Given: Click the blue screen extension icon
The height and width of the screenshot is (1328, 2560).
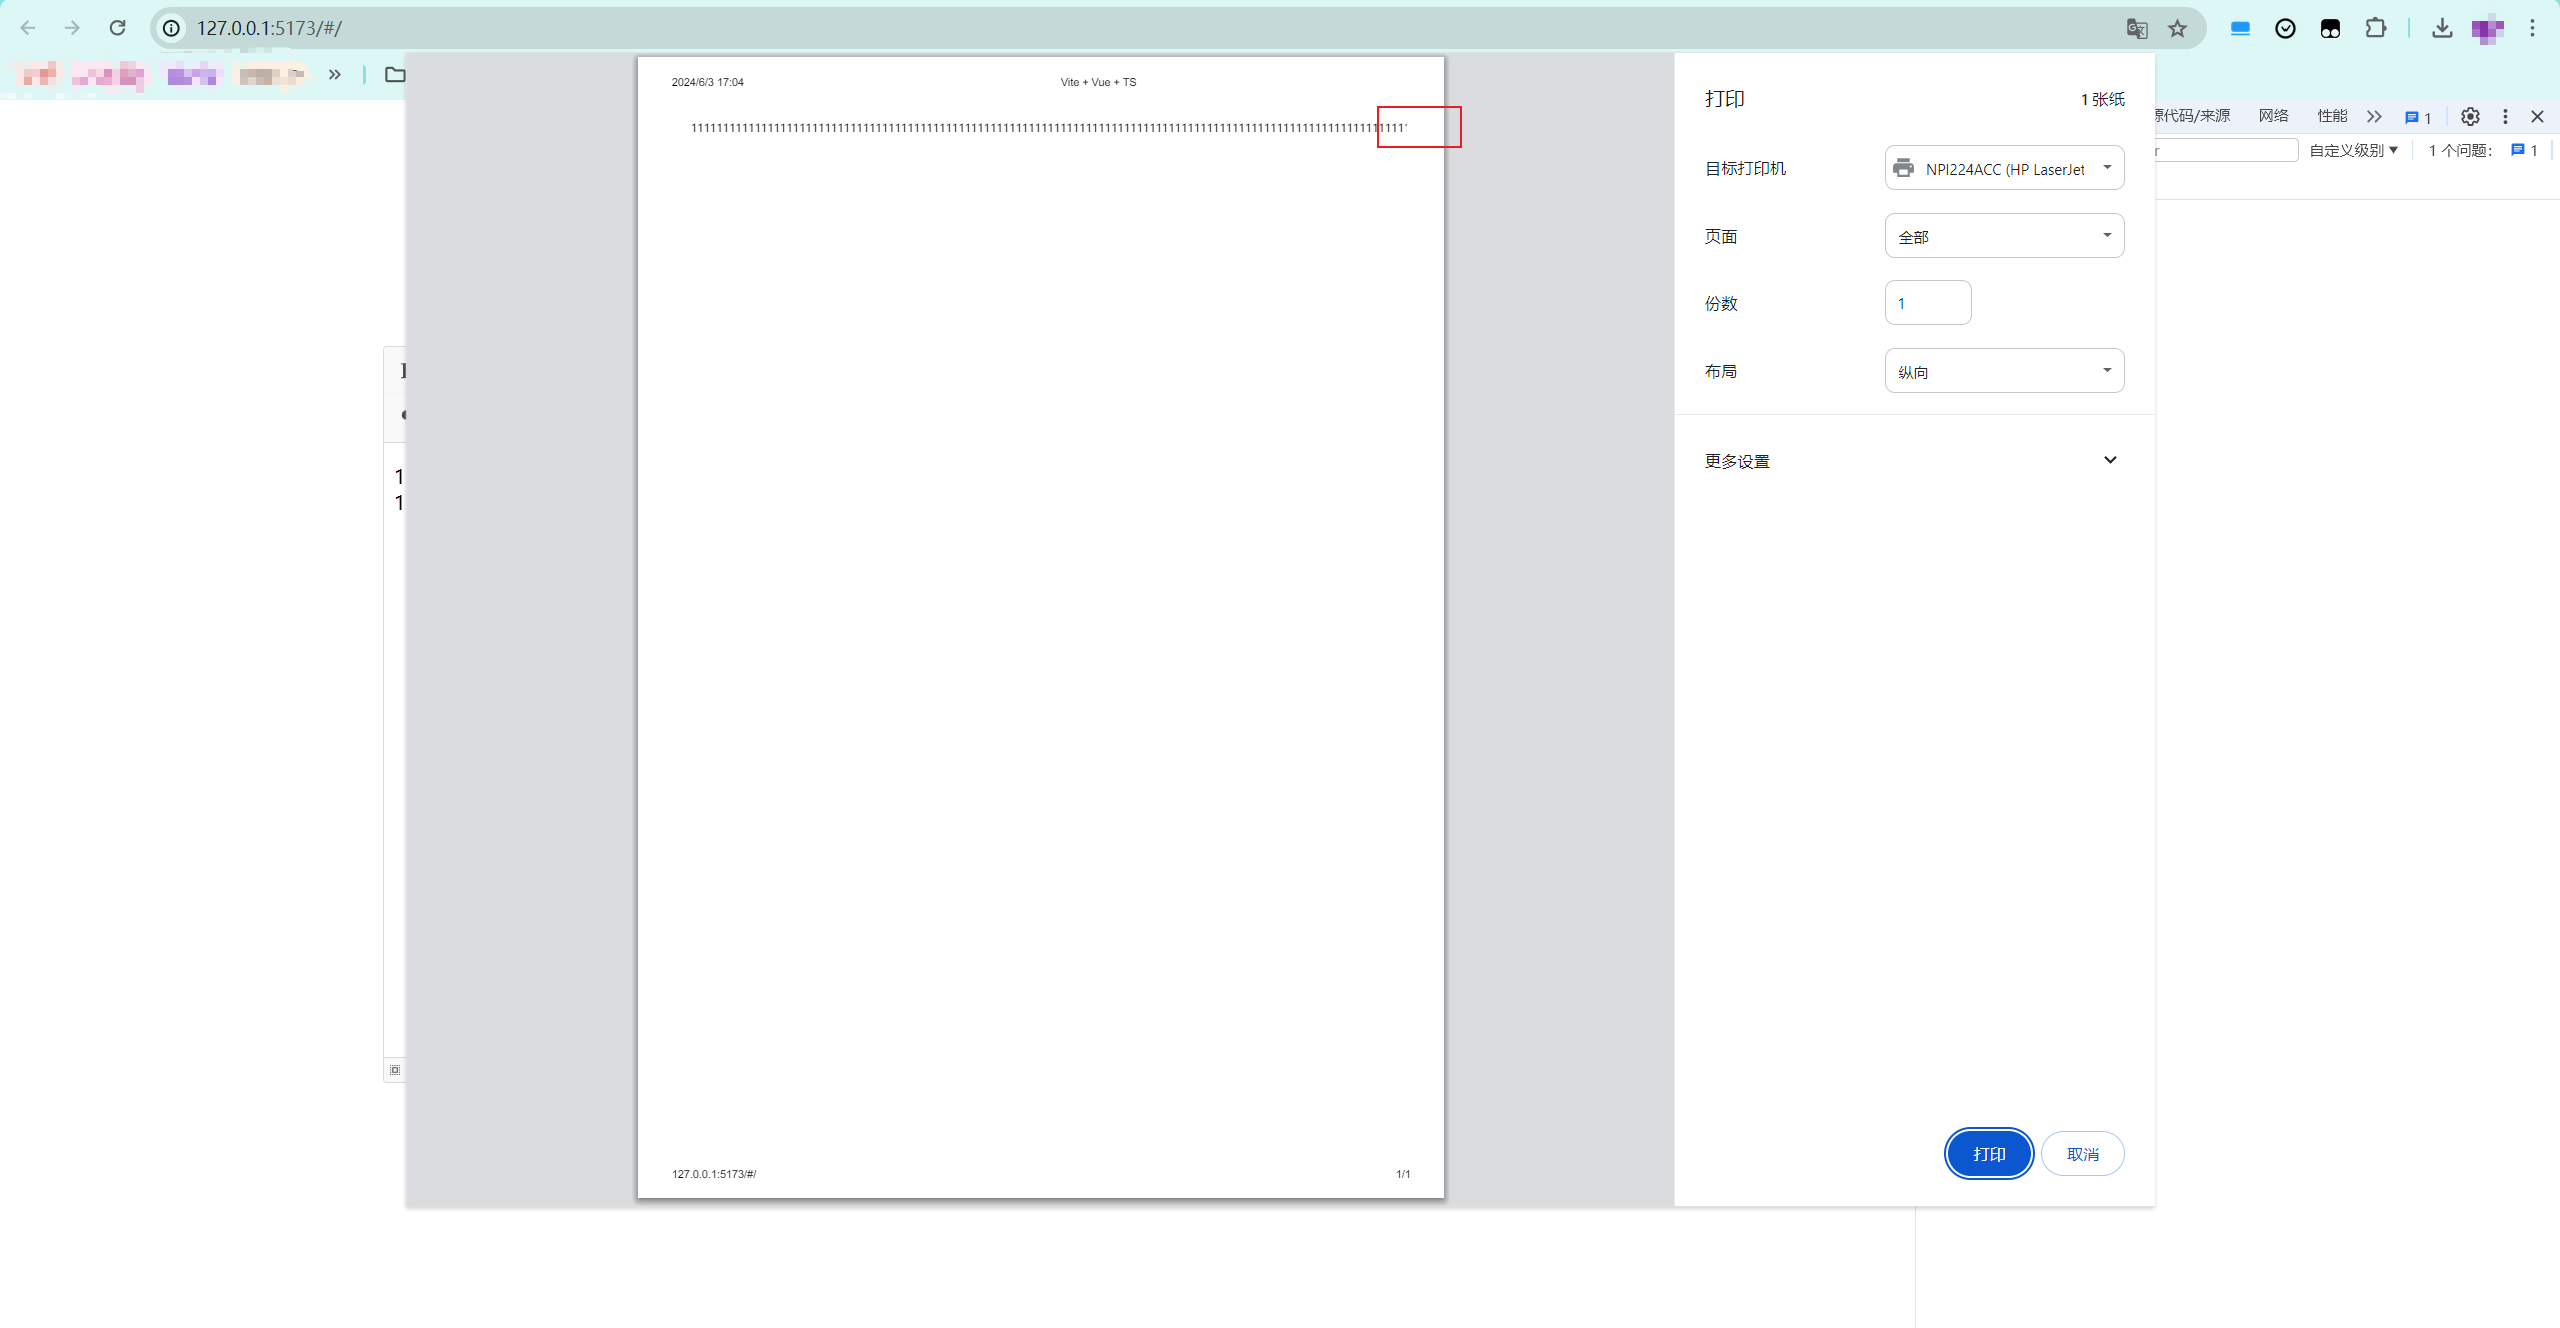Looking at the screenshot, I should [2240, 28].
